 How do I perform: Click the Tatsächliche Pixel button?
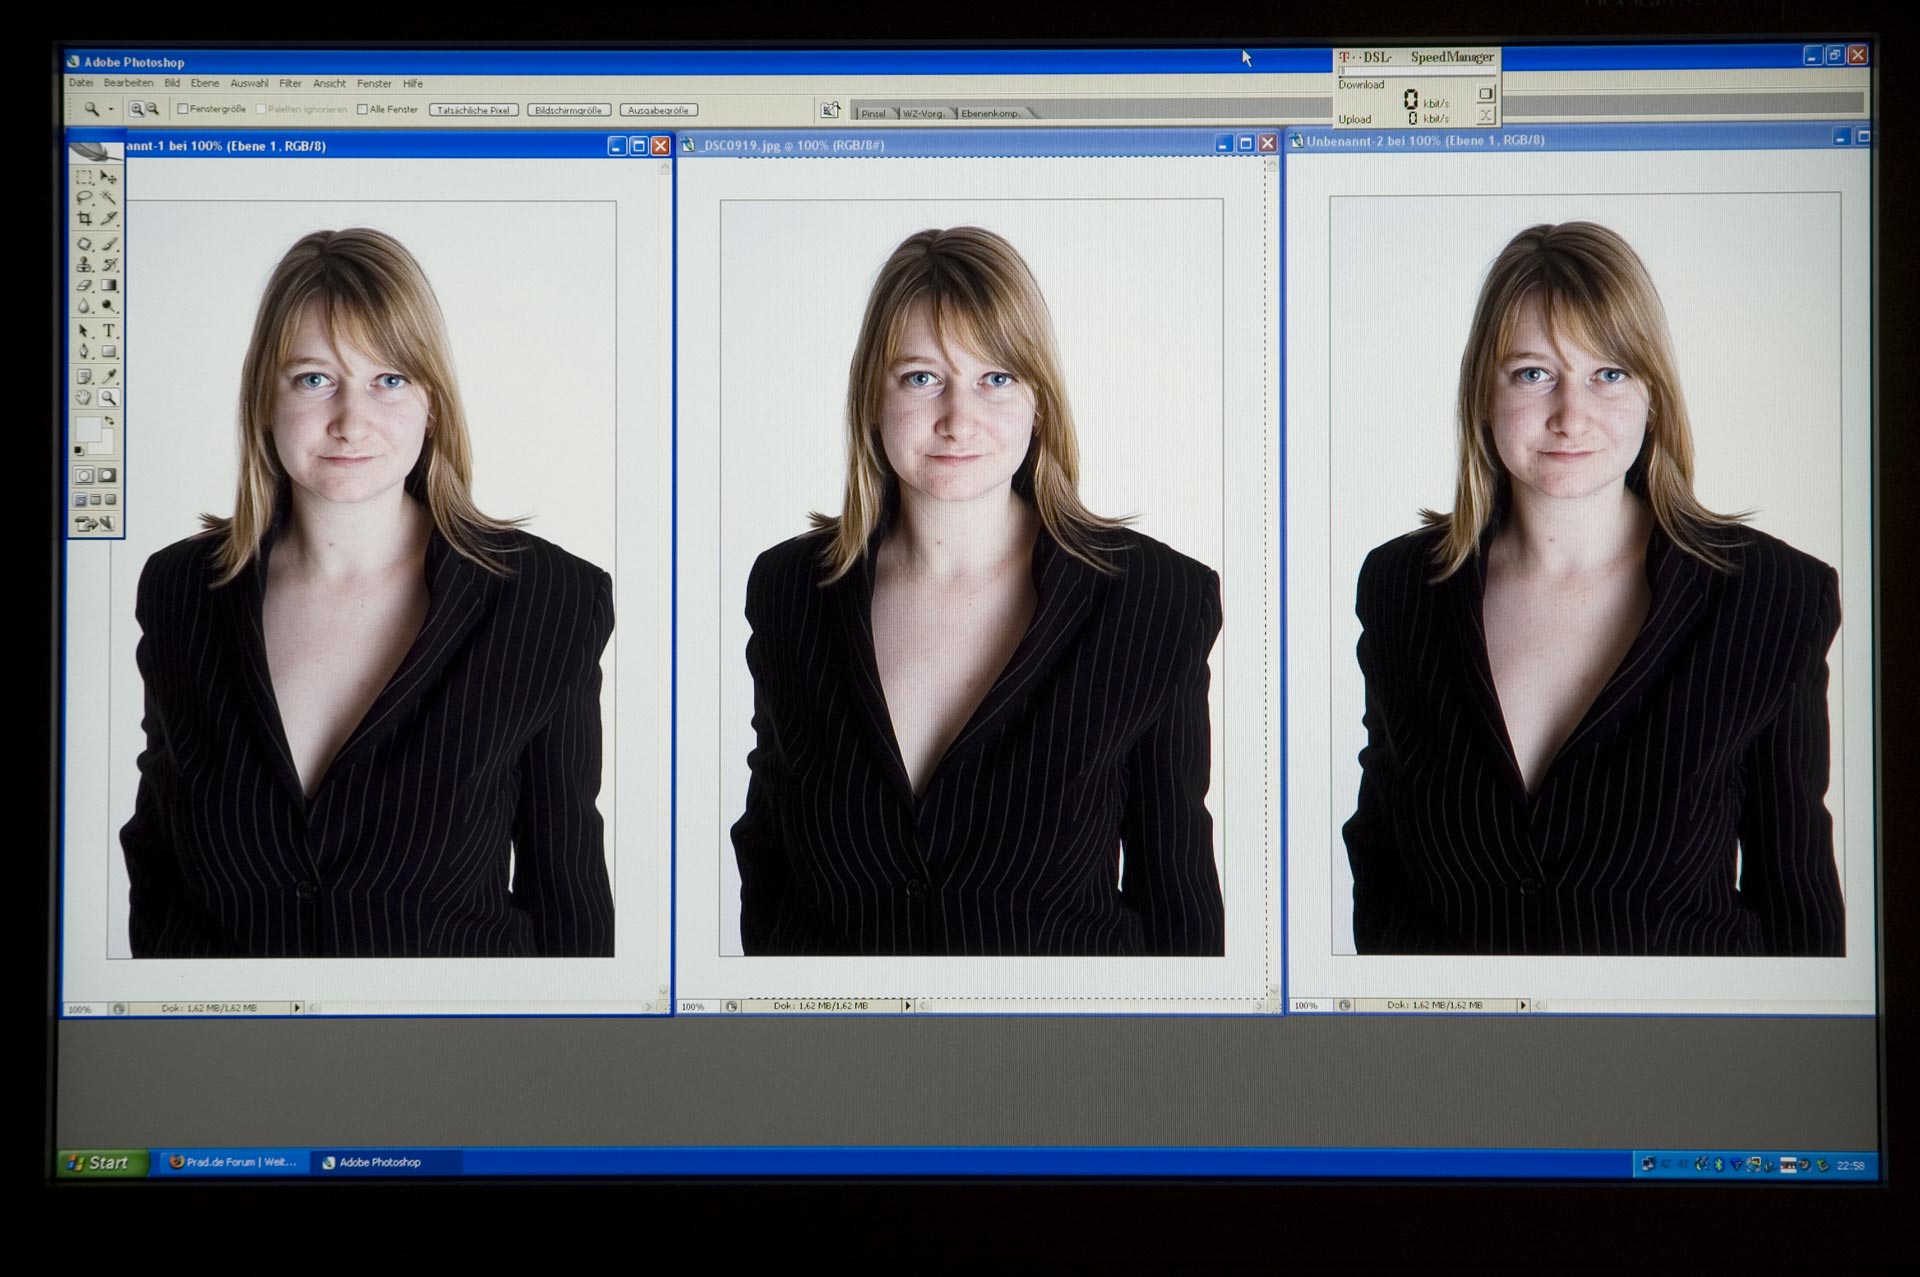pyautogui.click(x=473, y=110)
